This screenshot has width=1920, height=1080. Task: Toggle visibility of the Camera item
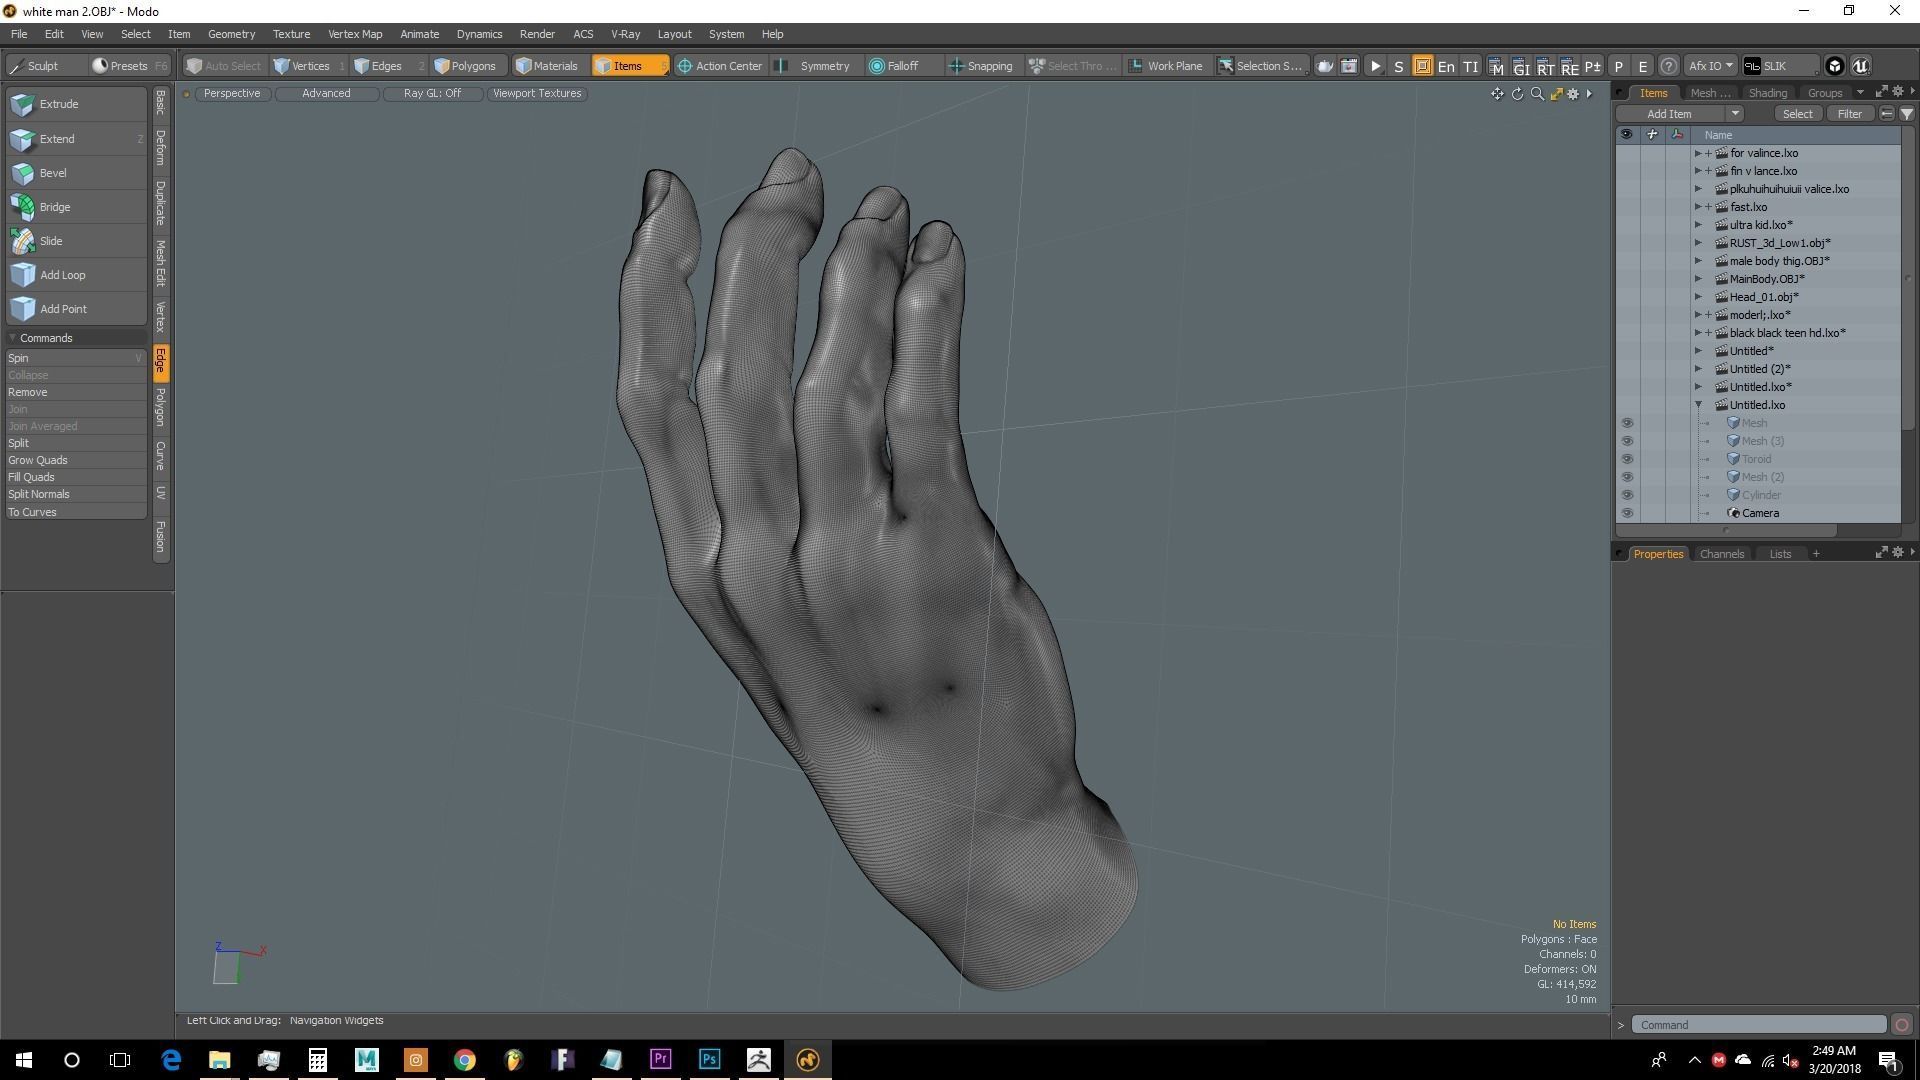click(x=1627, y=513)
